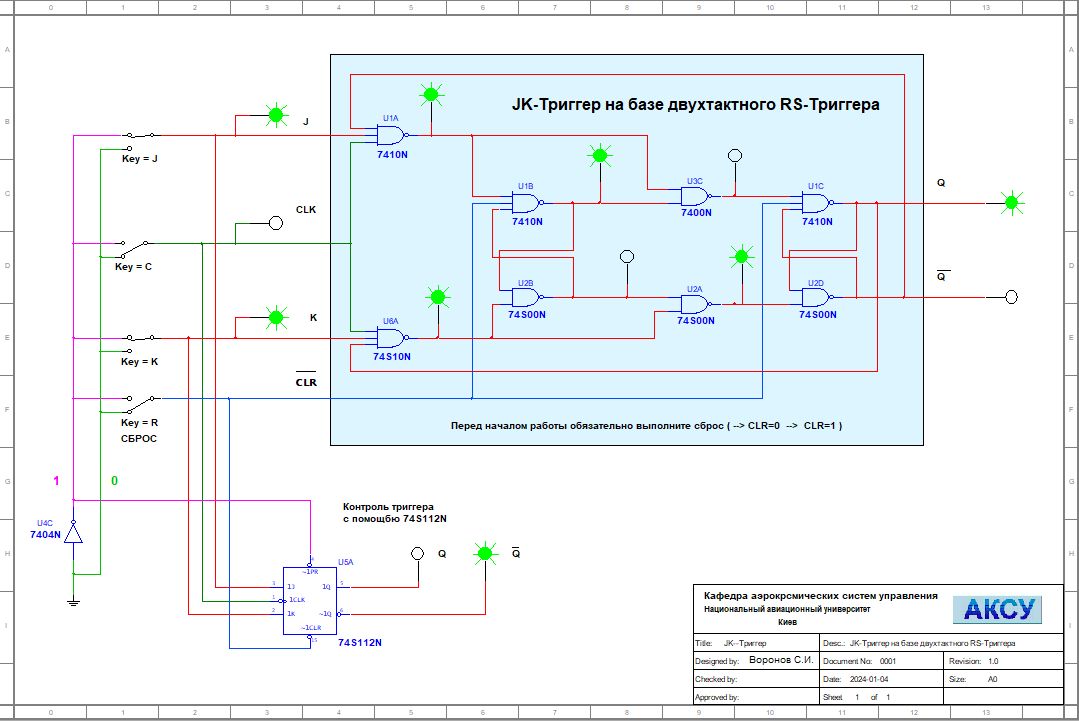
Task: Click the U1A 7410N NAND gate
Action: 392,135
